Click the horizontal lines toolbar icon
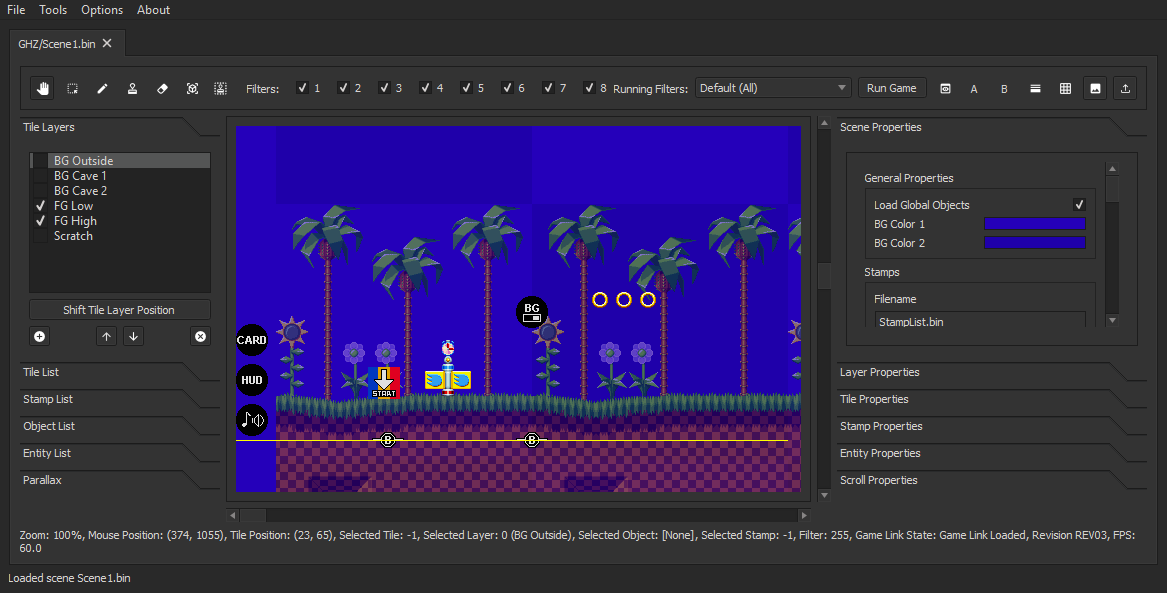This screenshot has height=593, width=1167. pos(1035,89)
